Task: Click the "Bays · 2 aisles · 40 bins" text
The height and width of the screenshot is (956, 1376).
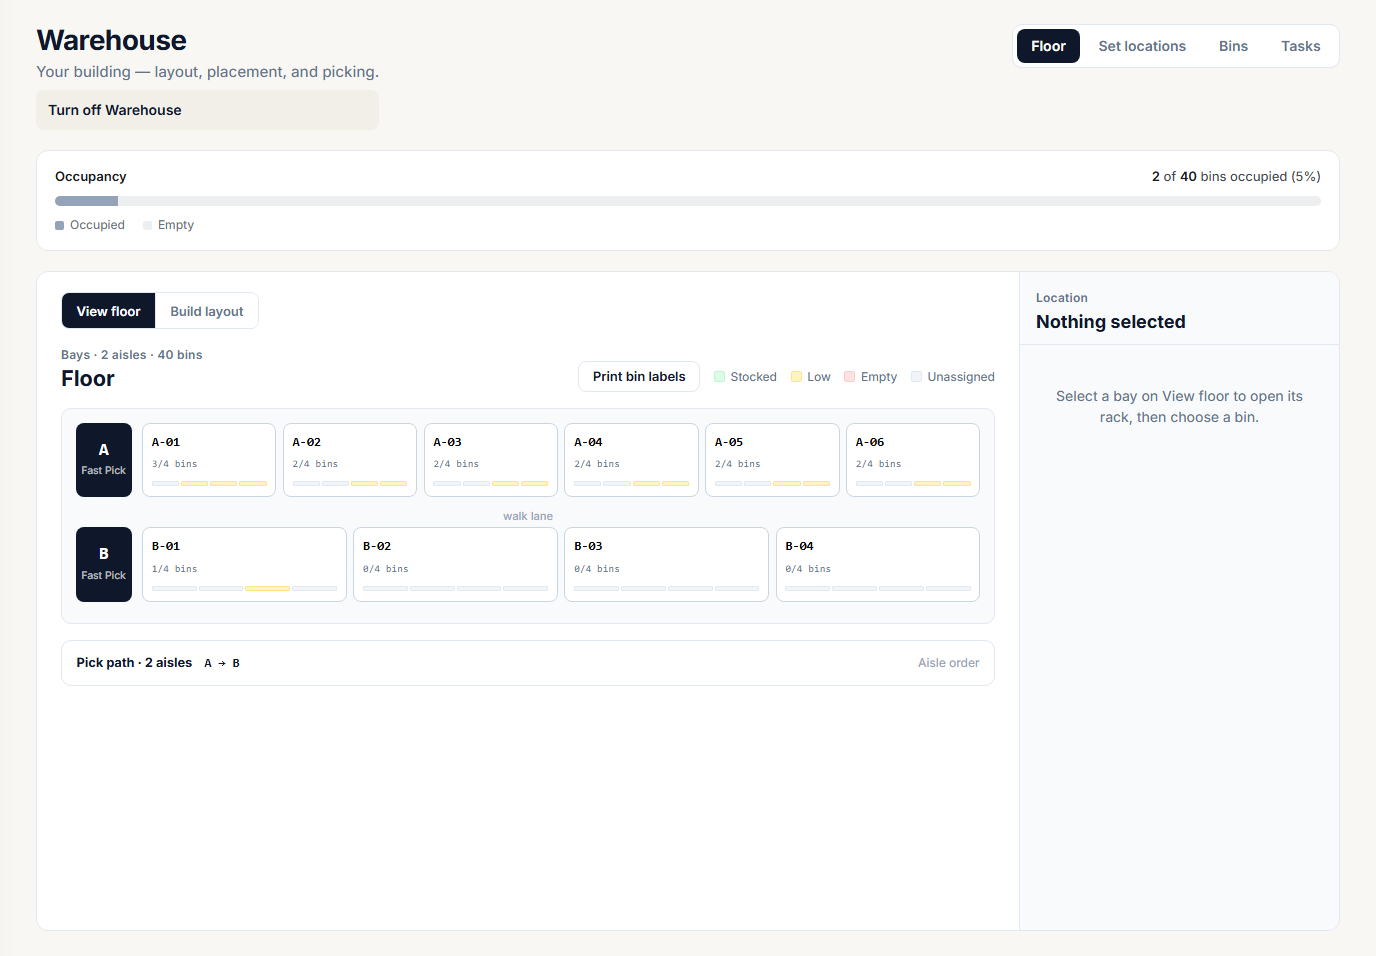Action: tap(132, 355)
